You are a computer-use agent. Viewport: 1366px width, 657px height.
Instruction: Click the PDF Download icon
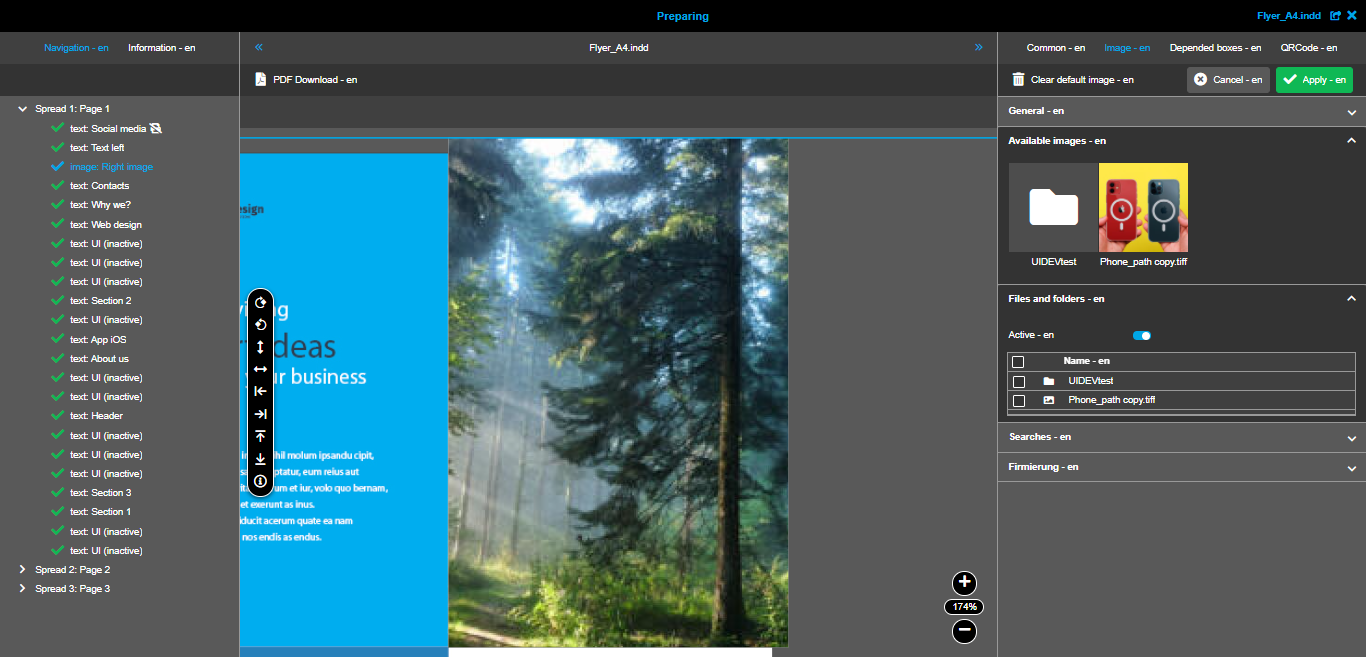pyautogui.click(x=261, y=79)
